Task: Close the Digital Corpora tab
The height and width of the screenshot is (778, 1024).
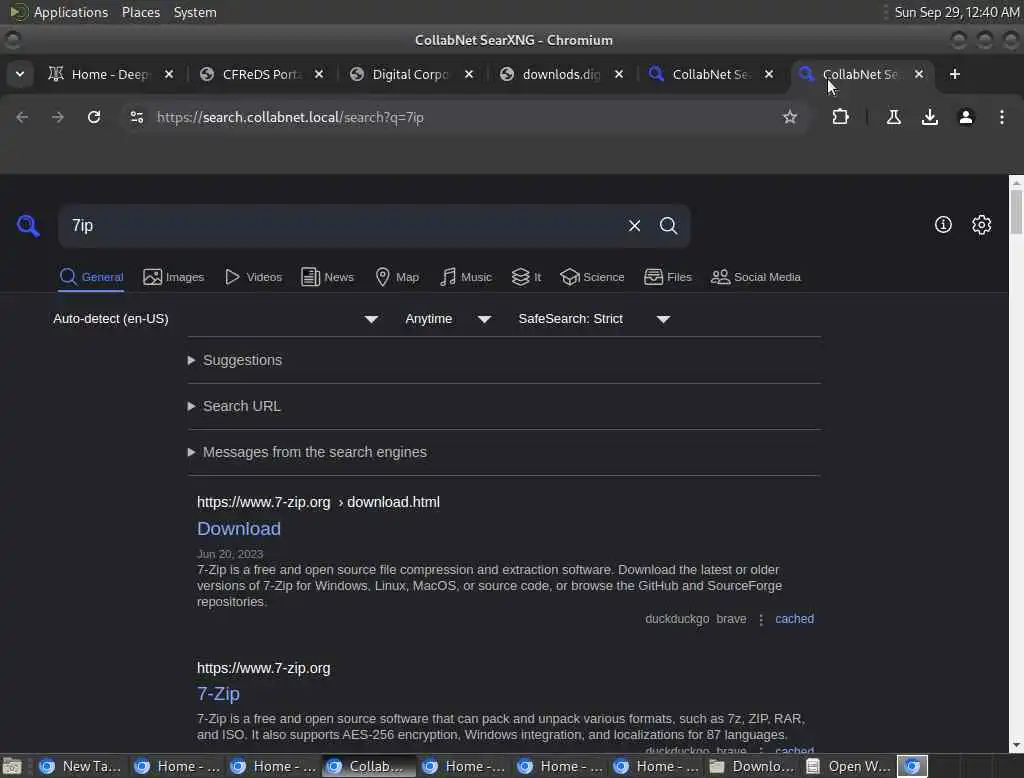Action: (x=469, y=74)
